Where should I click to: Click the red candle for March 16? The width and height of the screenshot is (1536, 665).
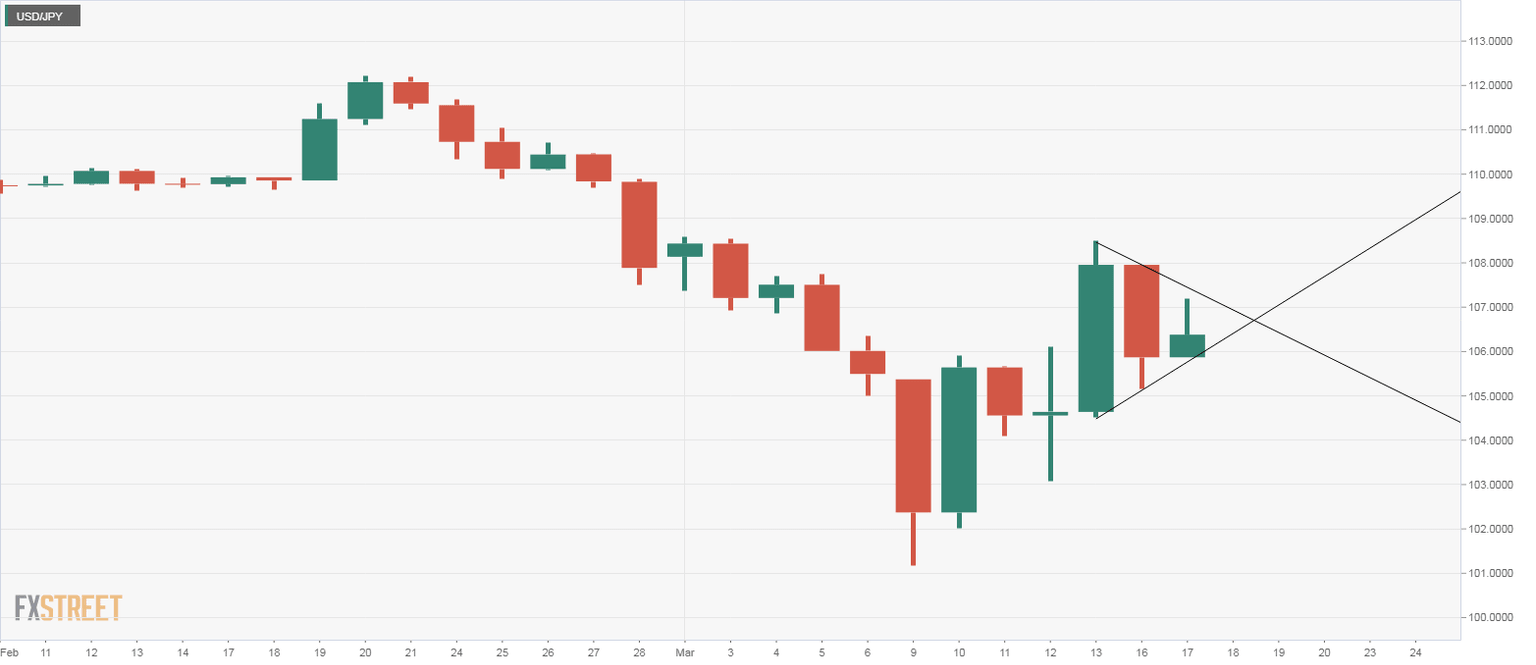(1142, 311)
